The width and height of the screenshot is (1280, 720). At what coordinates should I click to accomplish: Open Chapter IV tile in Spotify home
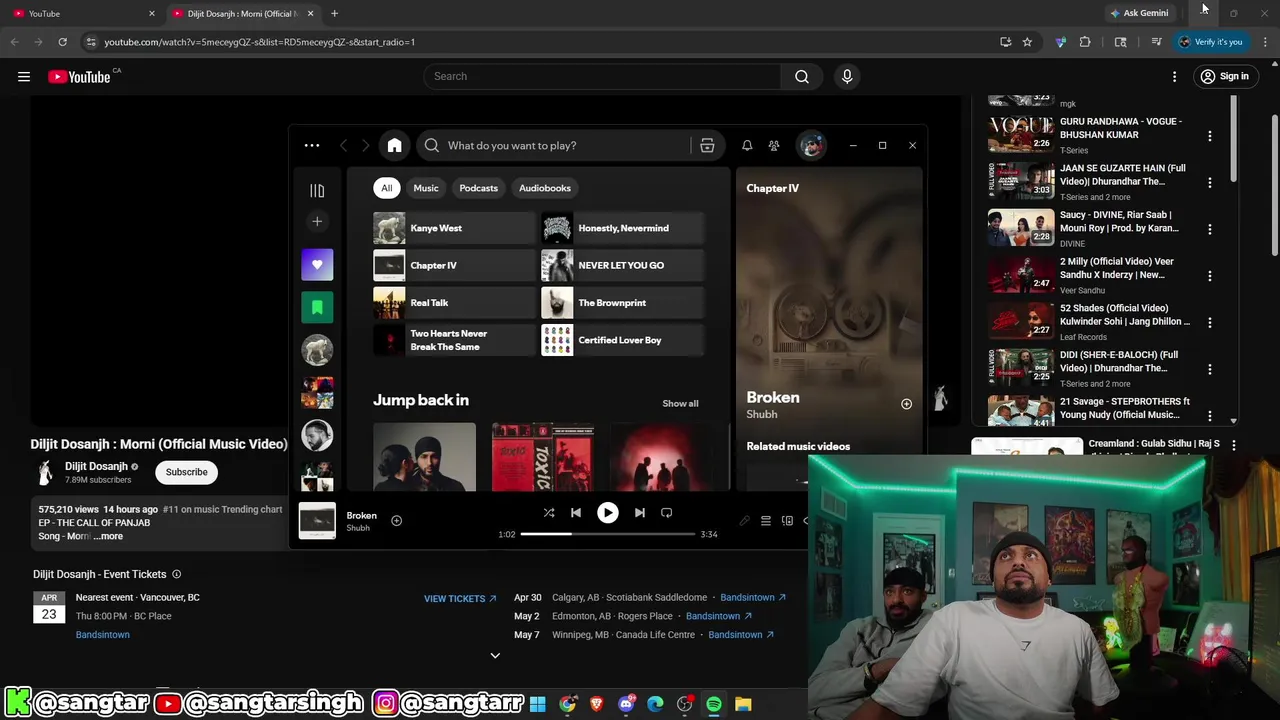[x=454, y=265]
